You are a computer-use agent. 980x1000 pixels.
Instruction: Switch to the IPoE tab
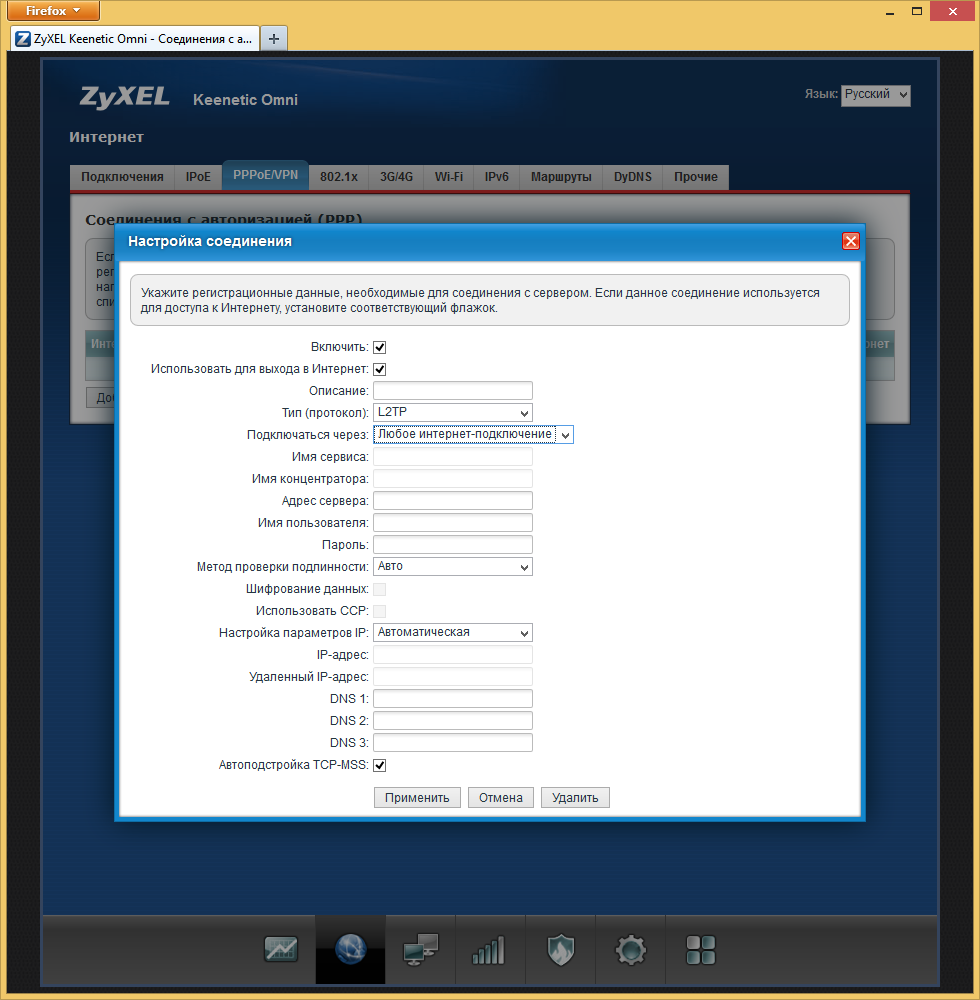coord(198,177)
